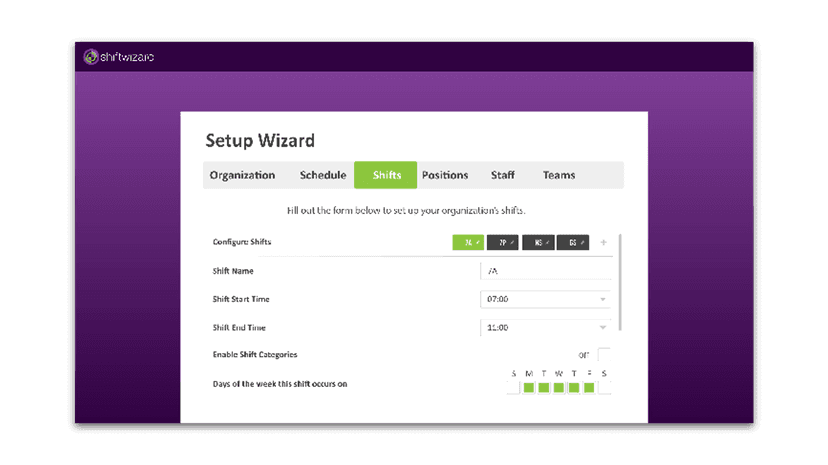The image size is (828, 465).
Task: Open the Shift Start Time dropdown
Action: pyautogui.click(x=545, y=299)
